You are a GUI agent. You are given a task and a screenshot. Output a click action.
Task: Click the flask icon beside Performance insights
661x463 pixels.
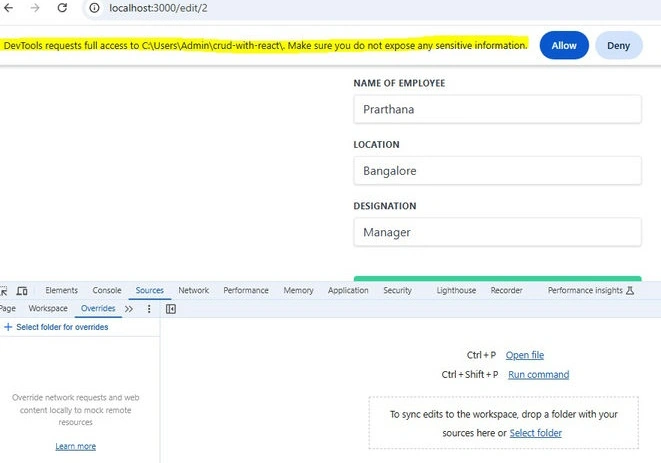[630, 291]
